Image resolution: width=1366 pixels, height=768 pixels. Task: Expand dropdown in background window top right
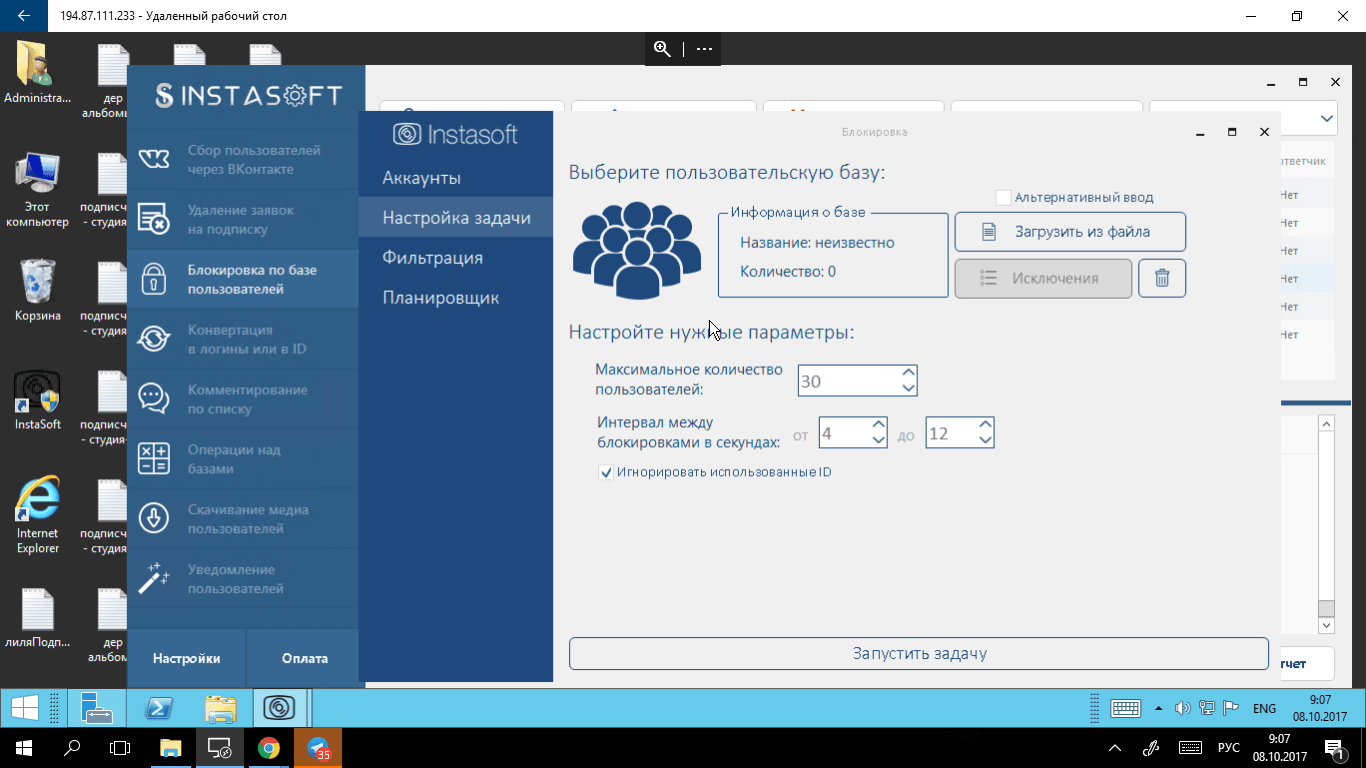coord(1326,118)
